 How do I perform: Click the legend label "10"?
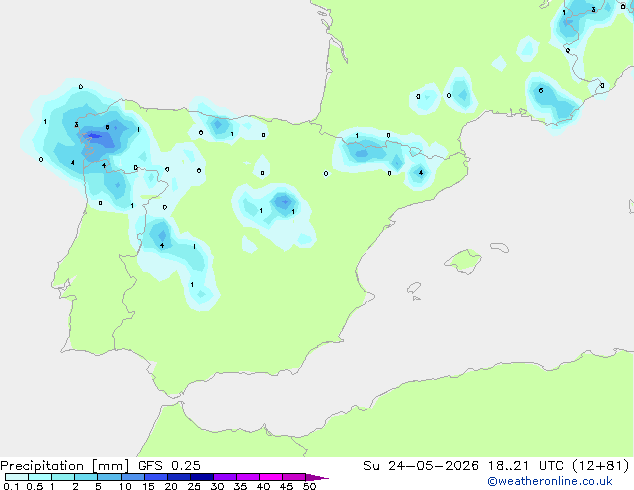[125, 486]
